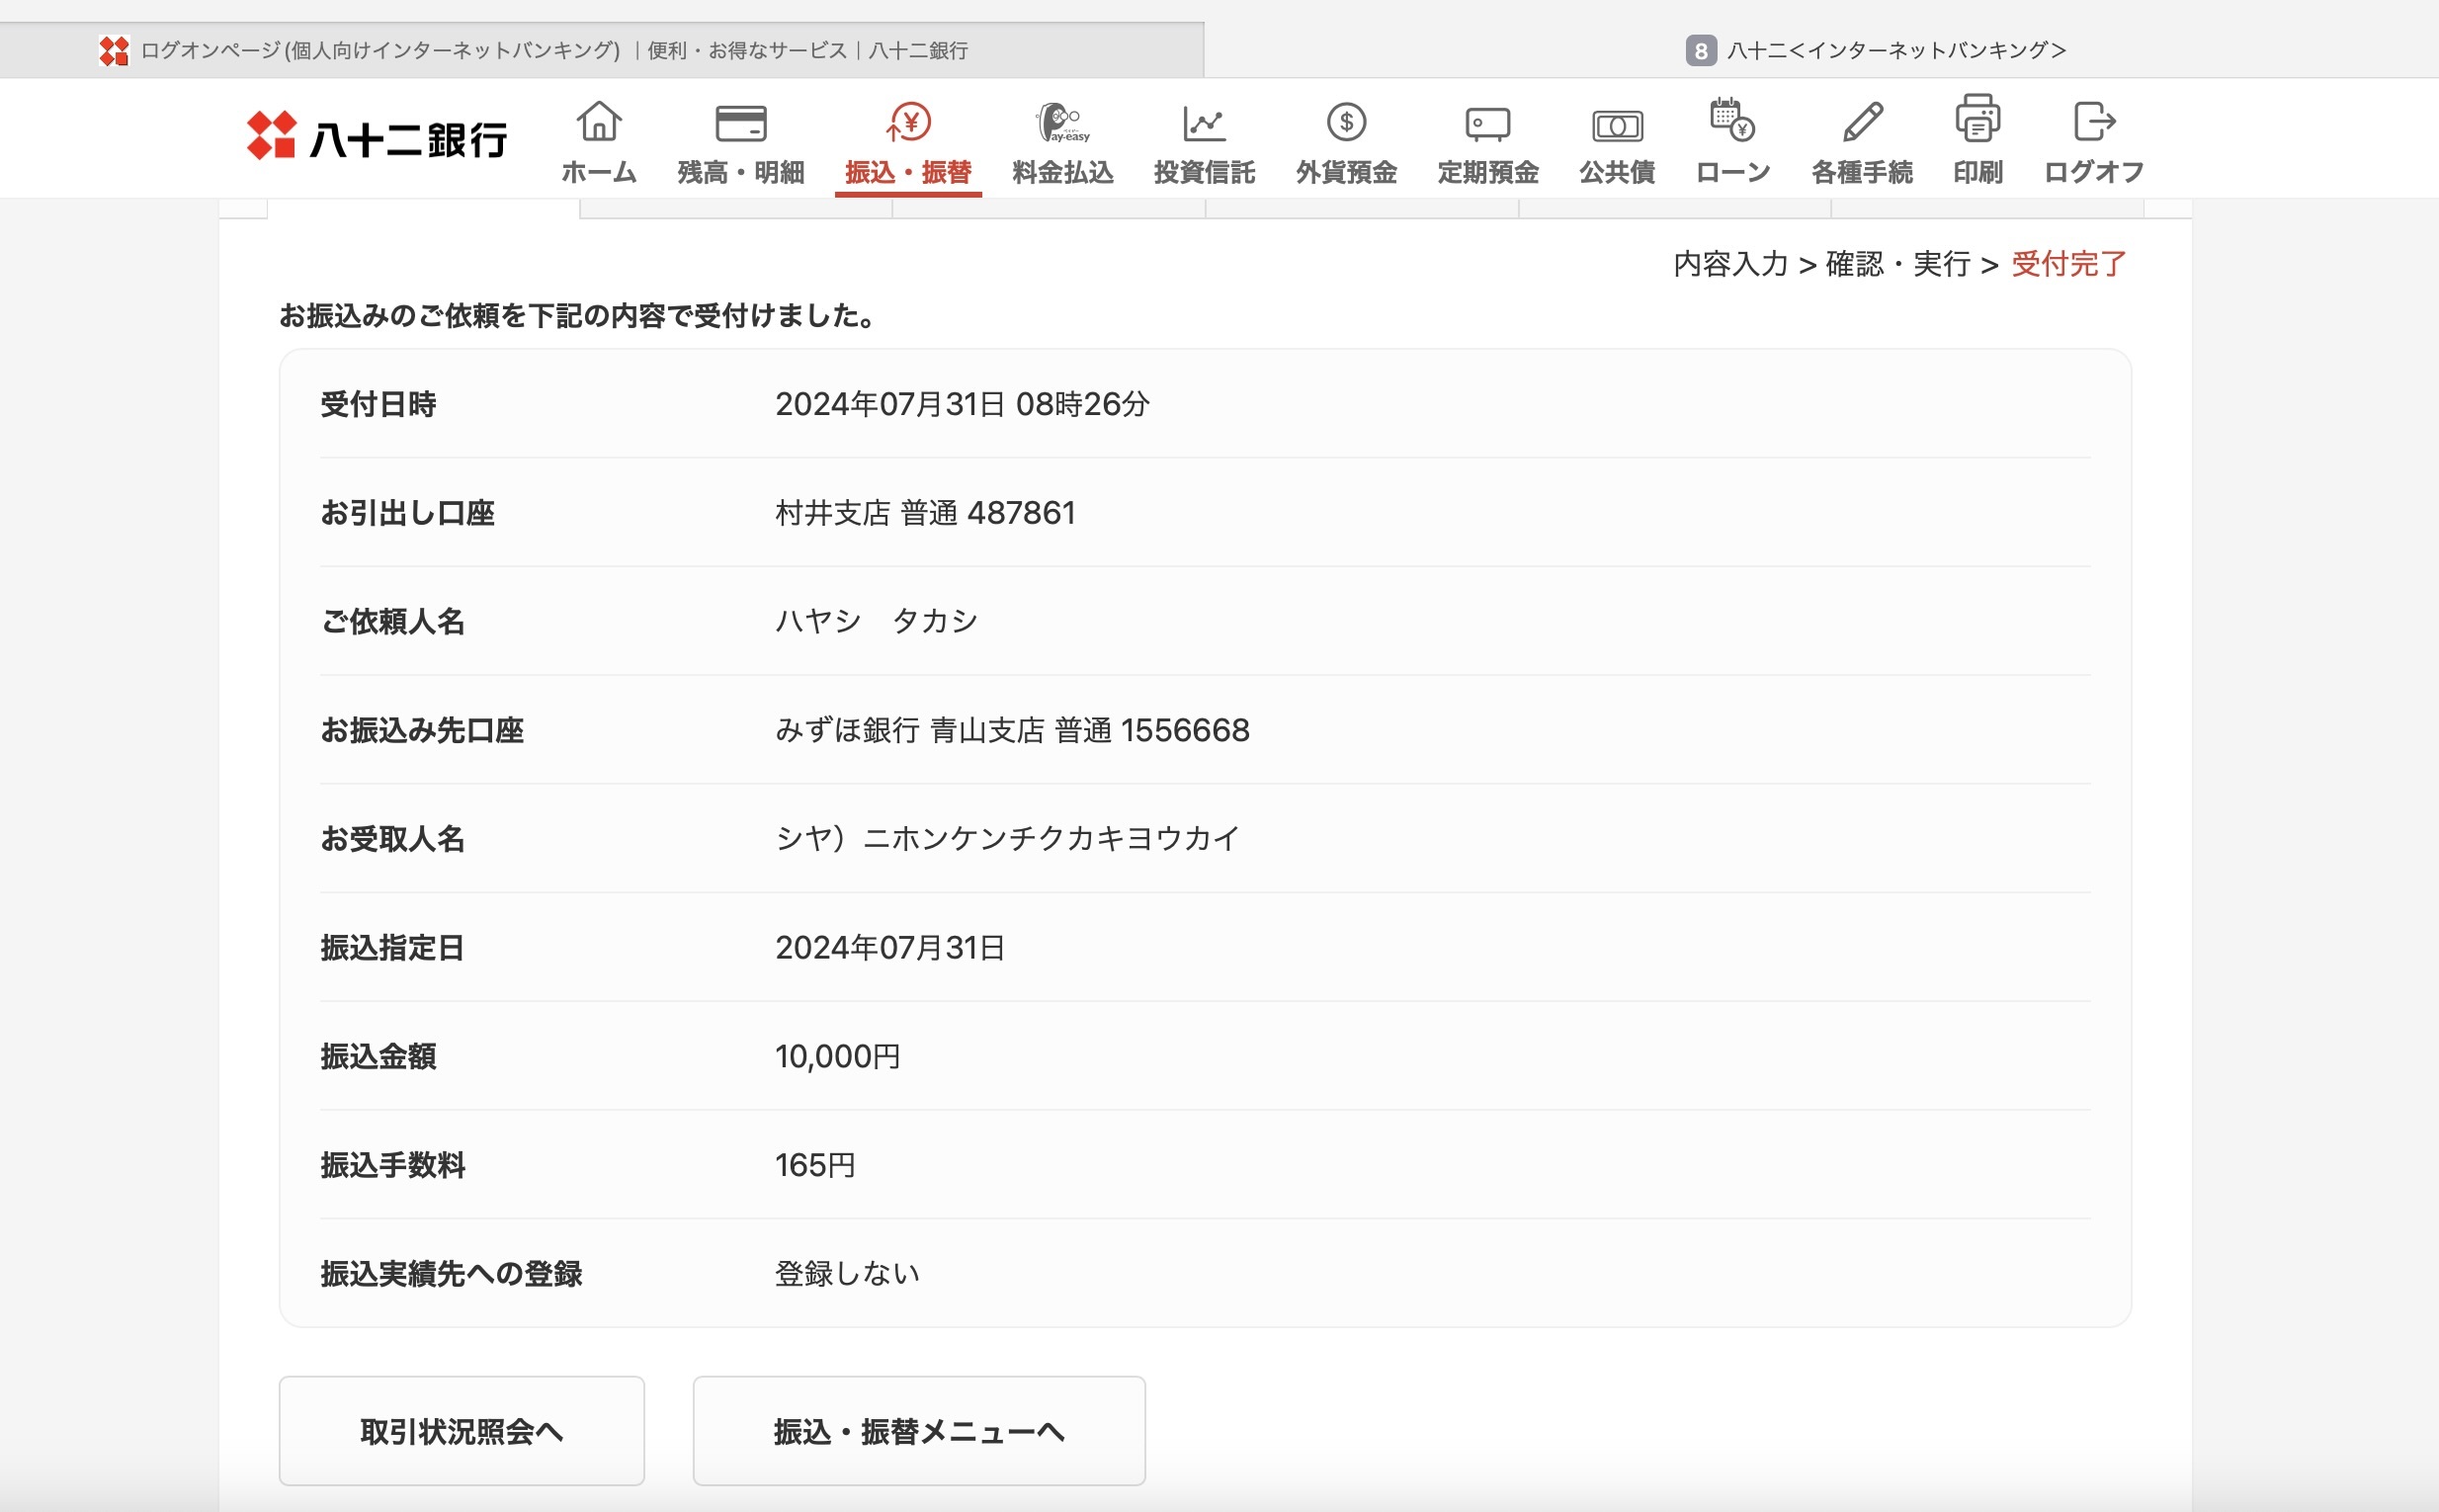Click the お引出し口座 label
The width and height of the screenshot is (2439, 1512).
(407, 513)
